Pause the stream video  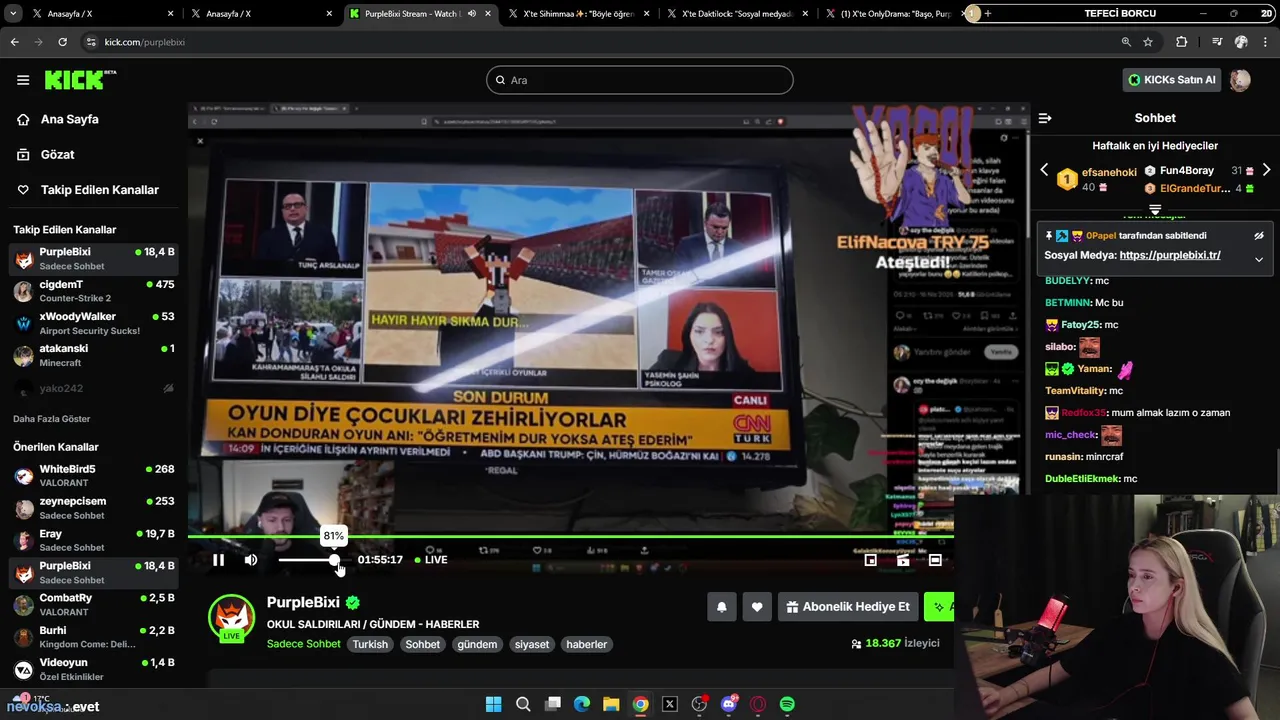pos(218,560)
